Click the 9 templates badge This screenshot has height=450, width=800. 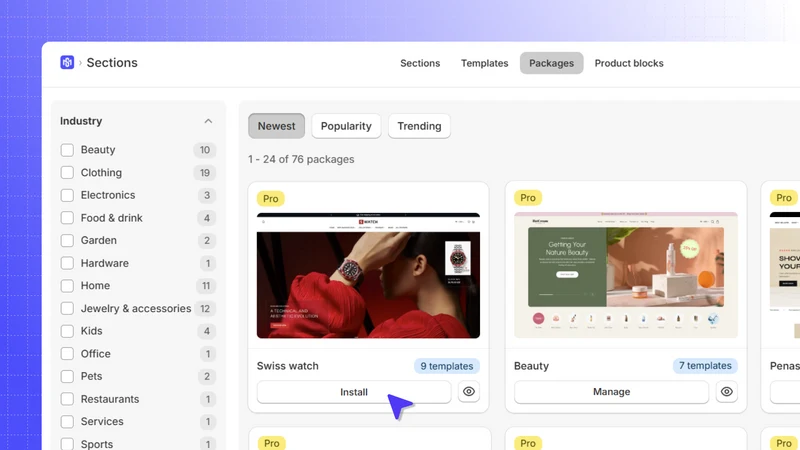click(x=447, y=366)
